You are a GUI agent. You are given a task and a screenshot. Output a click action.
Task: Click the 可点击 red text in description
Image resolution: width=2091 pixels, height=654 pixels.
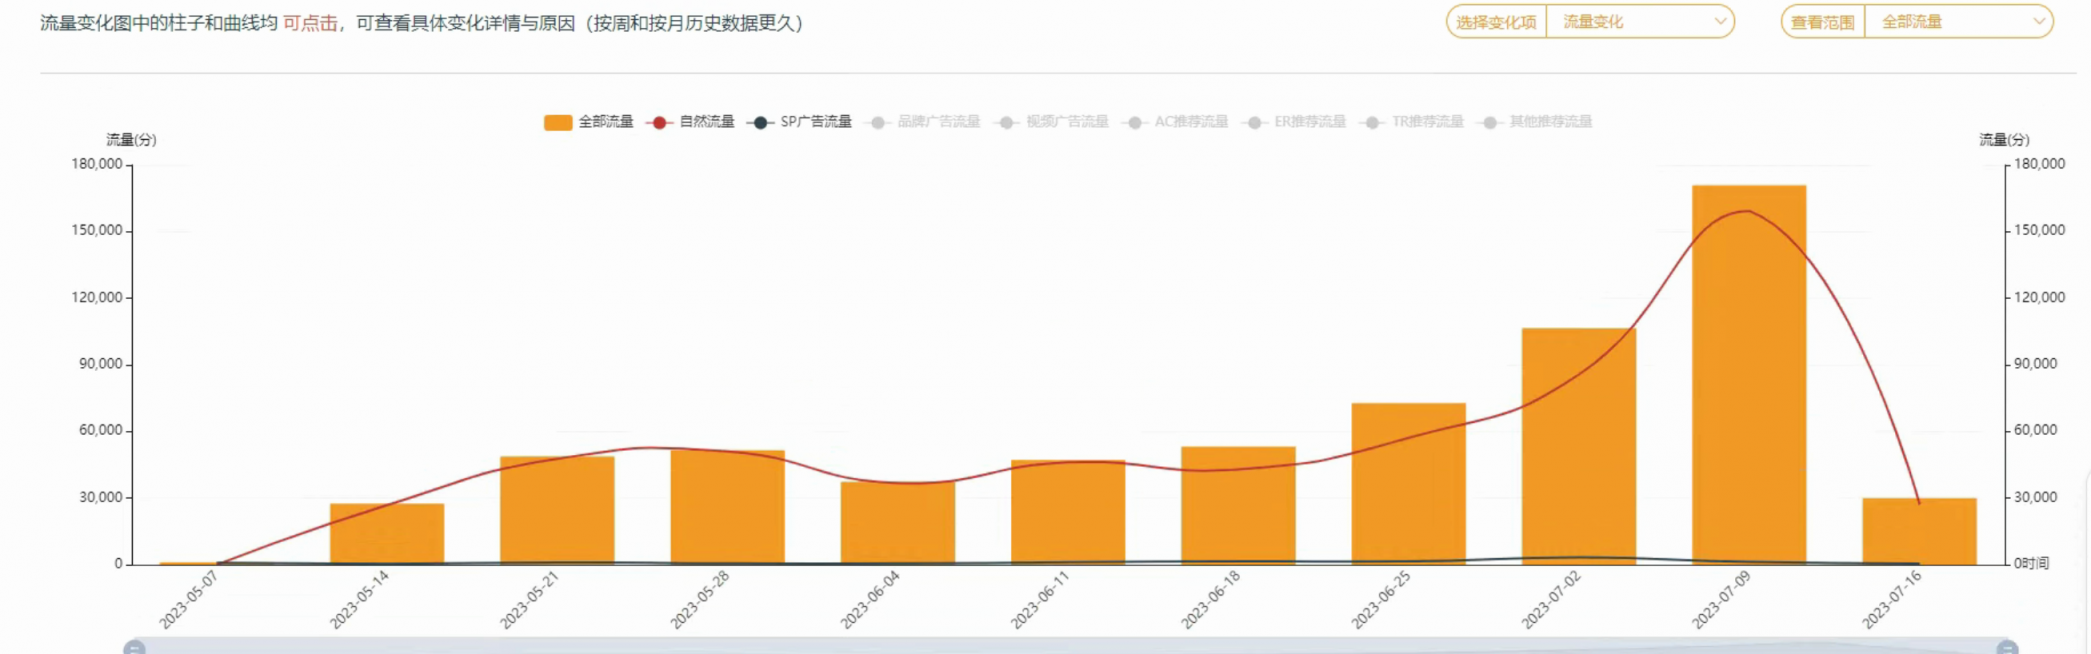point(310,23)
